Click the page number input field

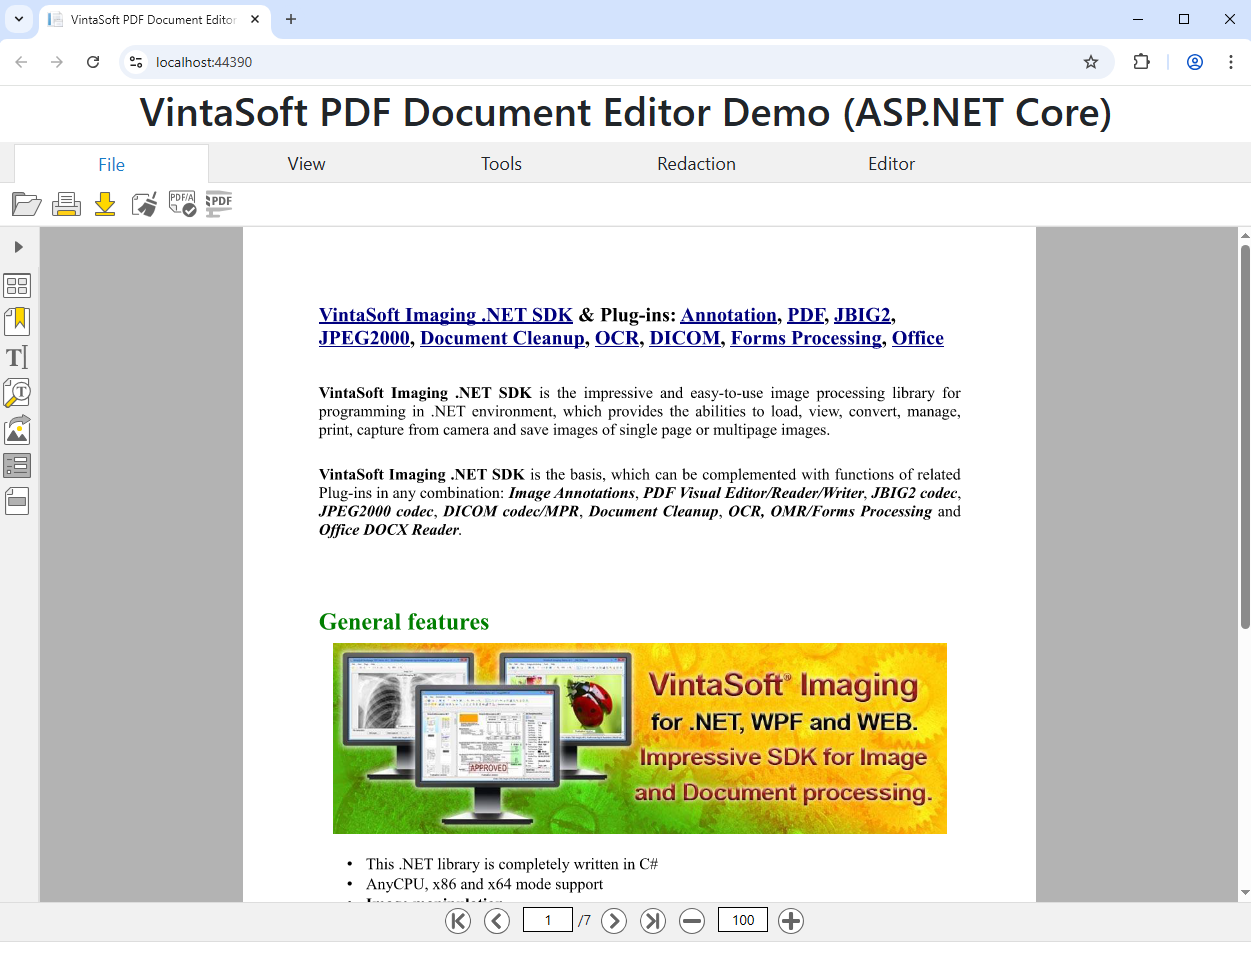(548, 920)
